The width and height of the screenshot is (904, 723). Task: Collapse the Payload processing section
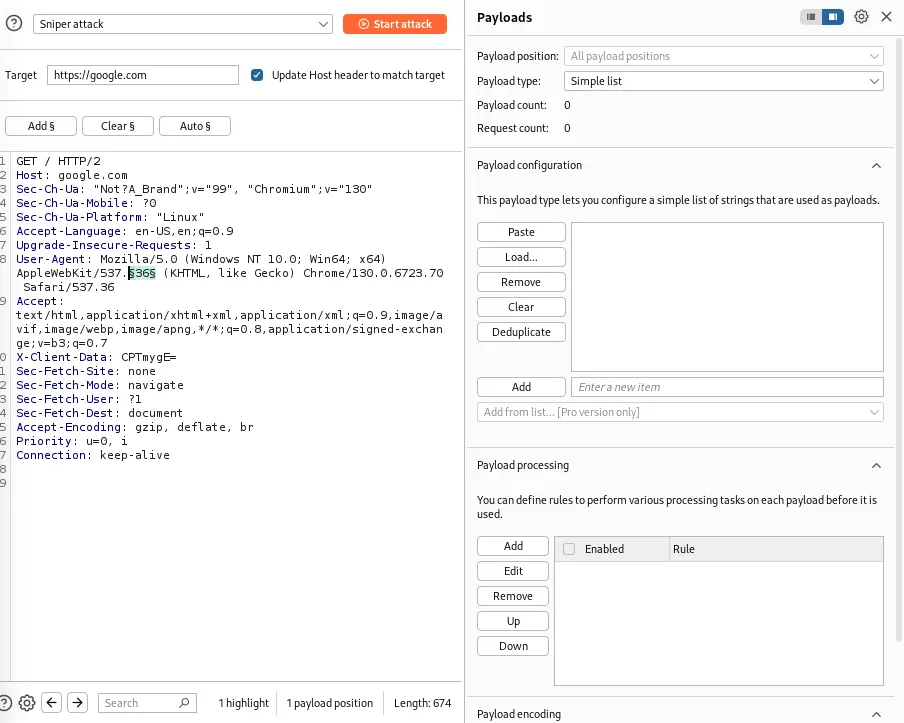(x=876, y=465)
